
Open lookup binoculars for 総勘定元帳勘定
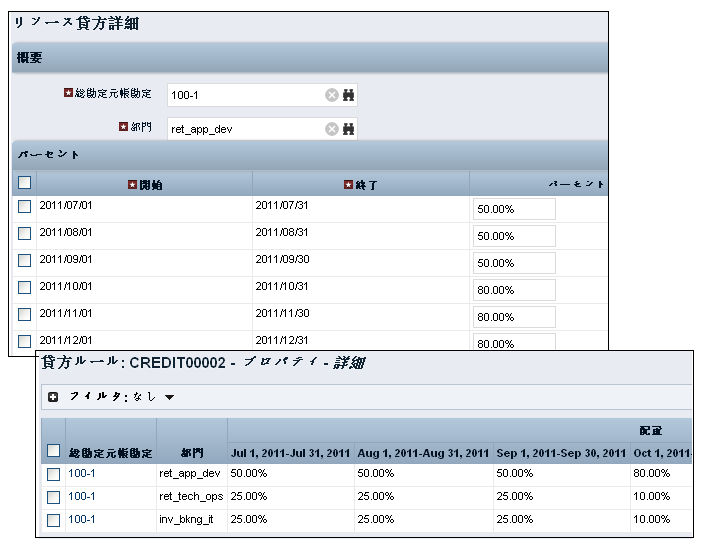(348, 95)
